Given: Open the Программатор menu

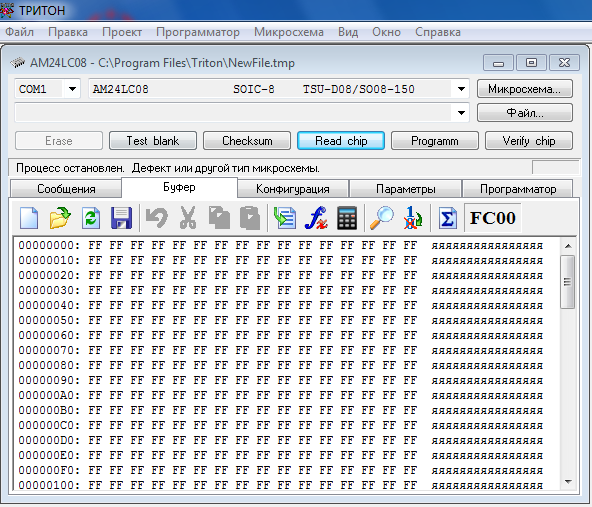Looking at the screenshot, I should tap(198, 32).
